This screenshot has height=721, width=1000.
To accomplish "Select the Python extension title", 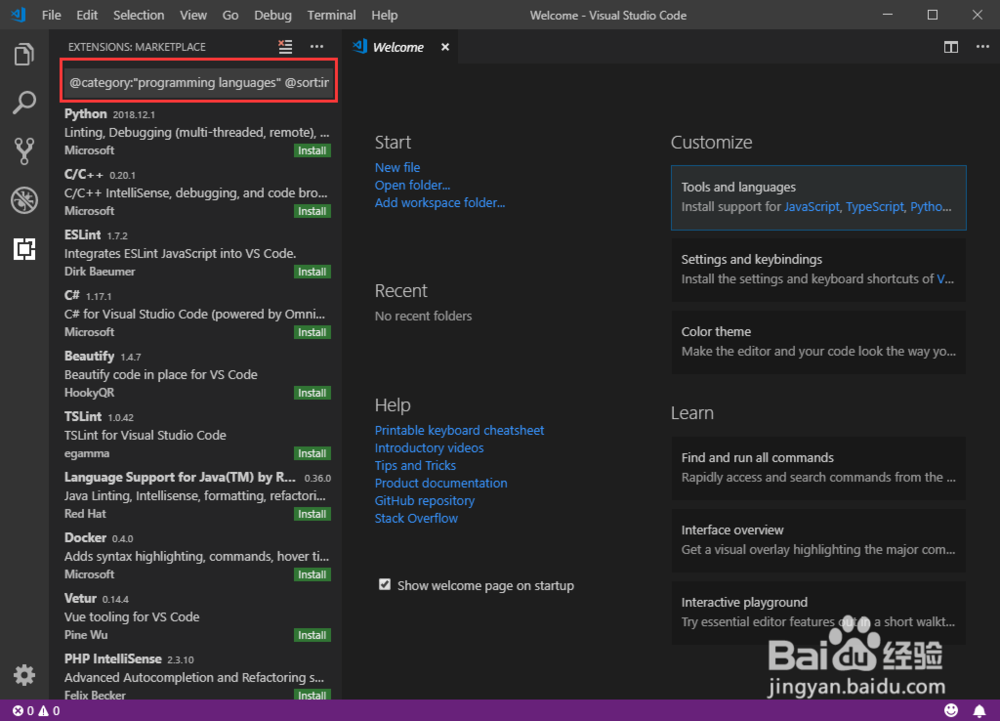I will [x=85, y=113].
